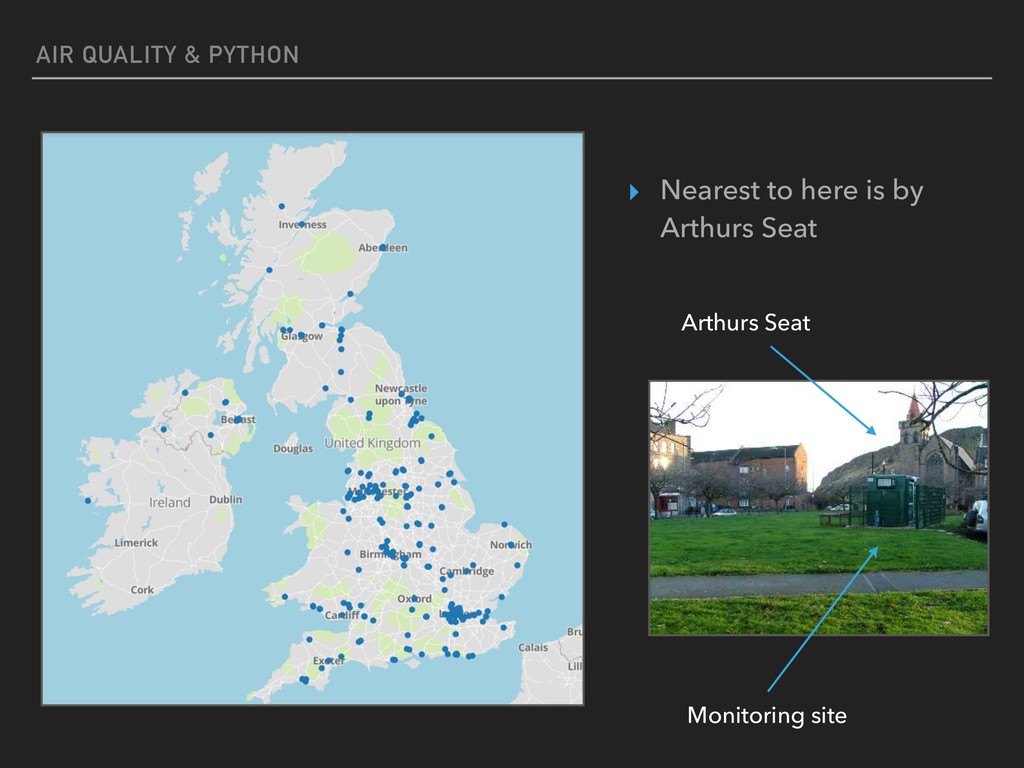This screenshot has height=768, width=1024.
Task: Click the 'Aberdeen' label on the map
Action: 383,248
